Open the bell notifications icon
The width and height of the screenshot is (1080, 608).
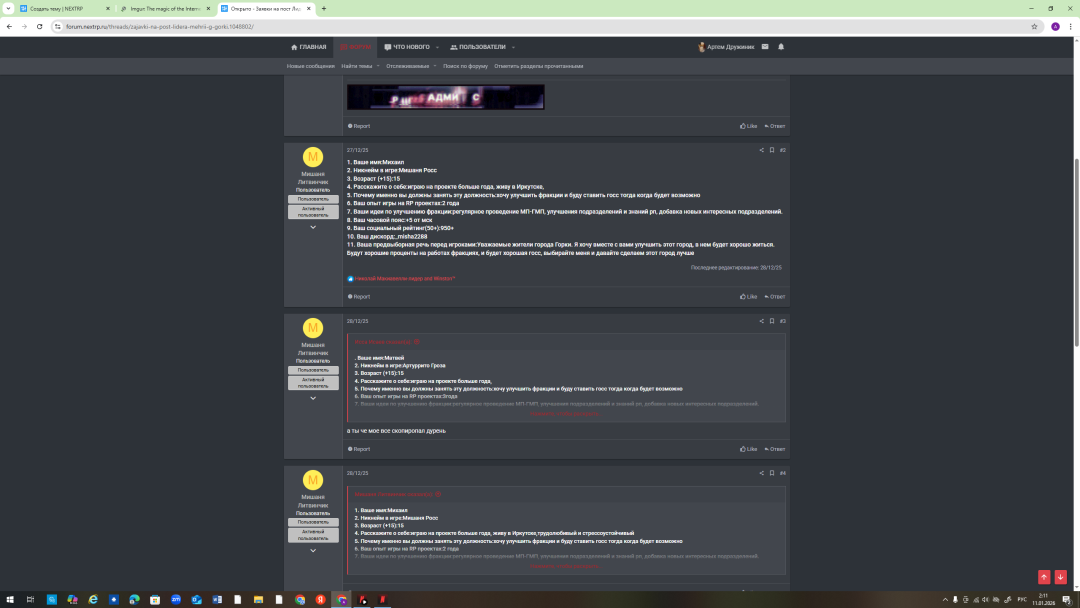781,47
